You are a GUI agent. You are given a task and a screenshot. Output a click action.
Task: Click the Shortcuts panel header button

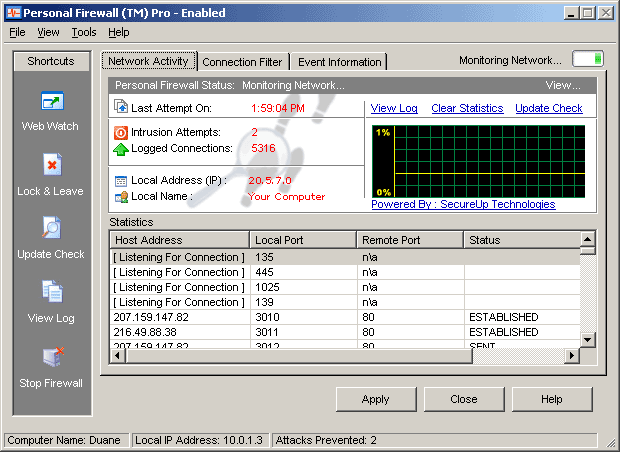51,61
